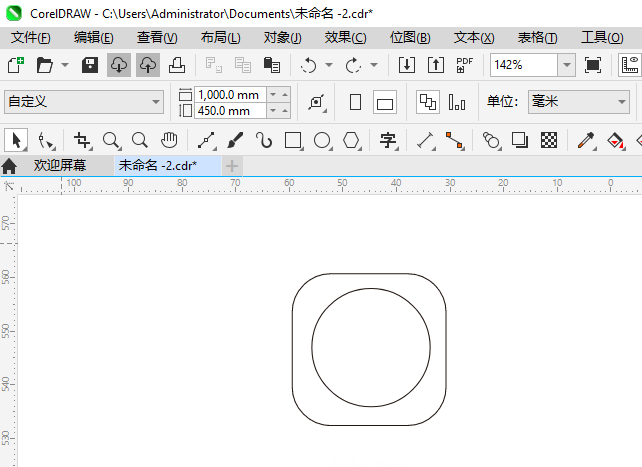This screenshot has height=467, width=642.
Task: Select the Freehand line tool
Action: pyautogui.click(x=206, y=141)
